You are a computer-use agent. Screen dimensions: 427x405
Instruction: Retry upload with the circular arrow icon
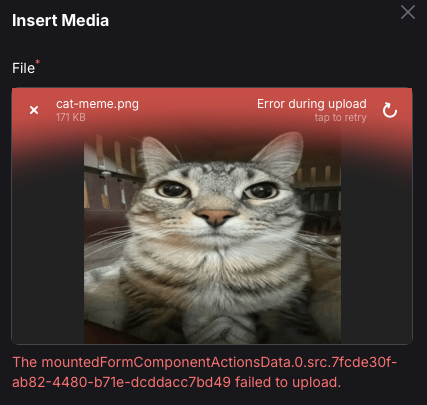coord(390,110)
